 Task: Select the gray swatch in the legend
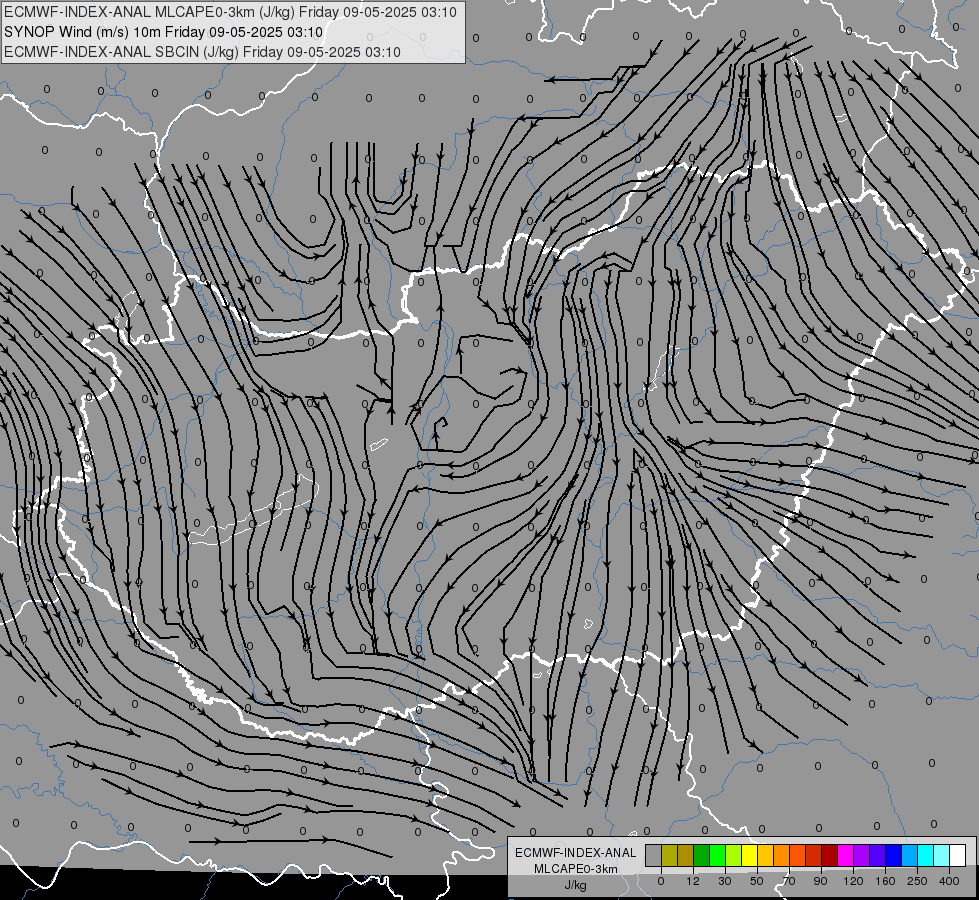tap(654, 856)
